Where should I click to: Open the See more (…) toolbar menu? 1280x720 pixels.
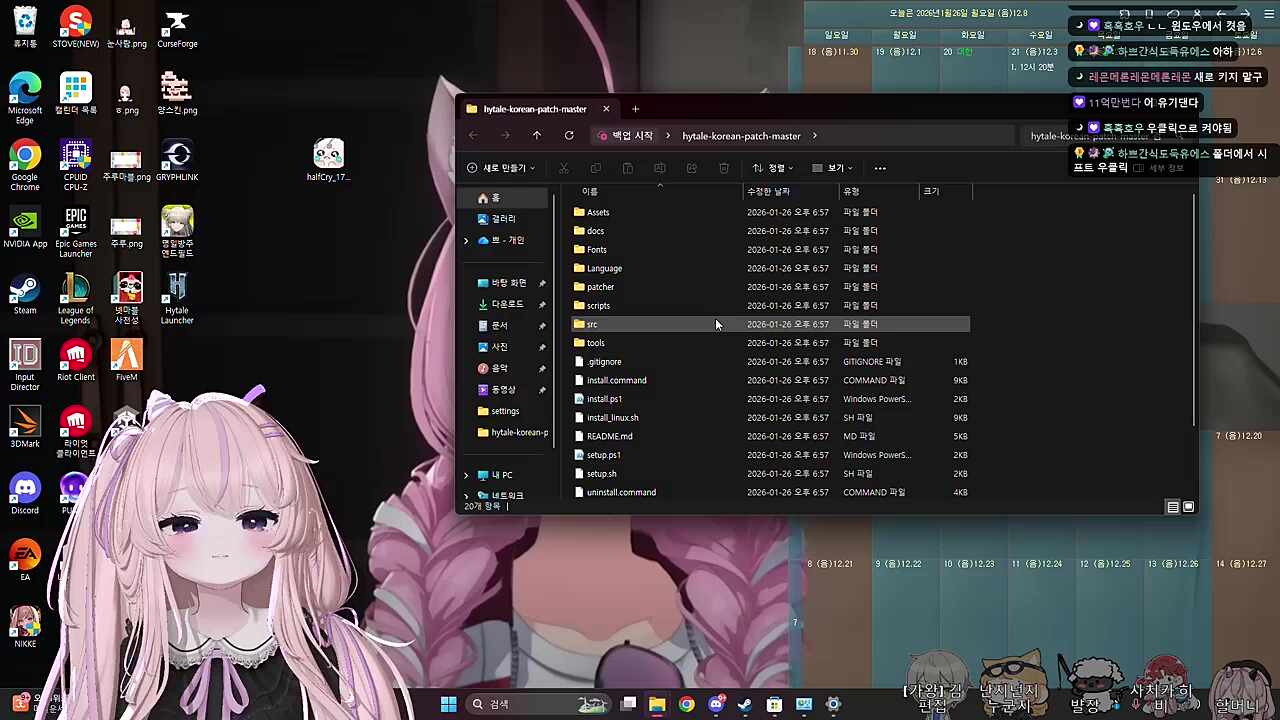point(880,168)
